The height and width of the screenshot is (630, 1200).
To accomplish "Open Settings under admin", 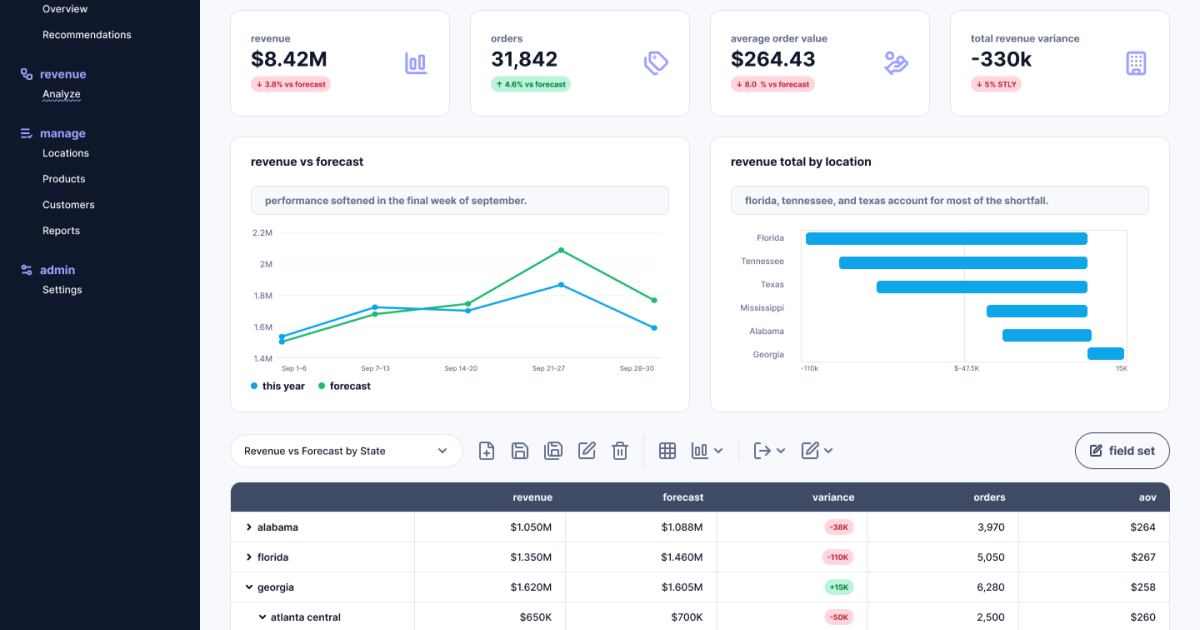I will tap(62, 290).
